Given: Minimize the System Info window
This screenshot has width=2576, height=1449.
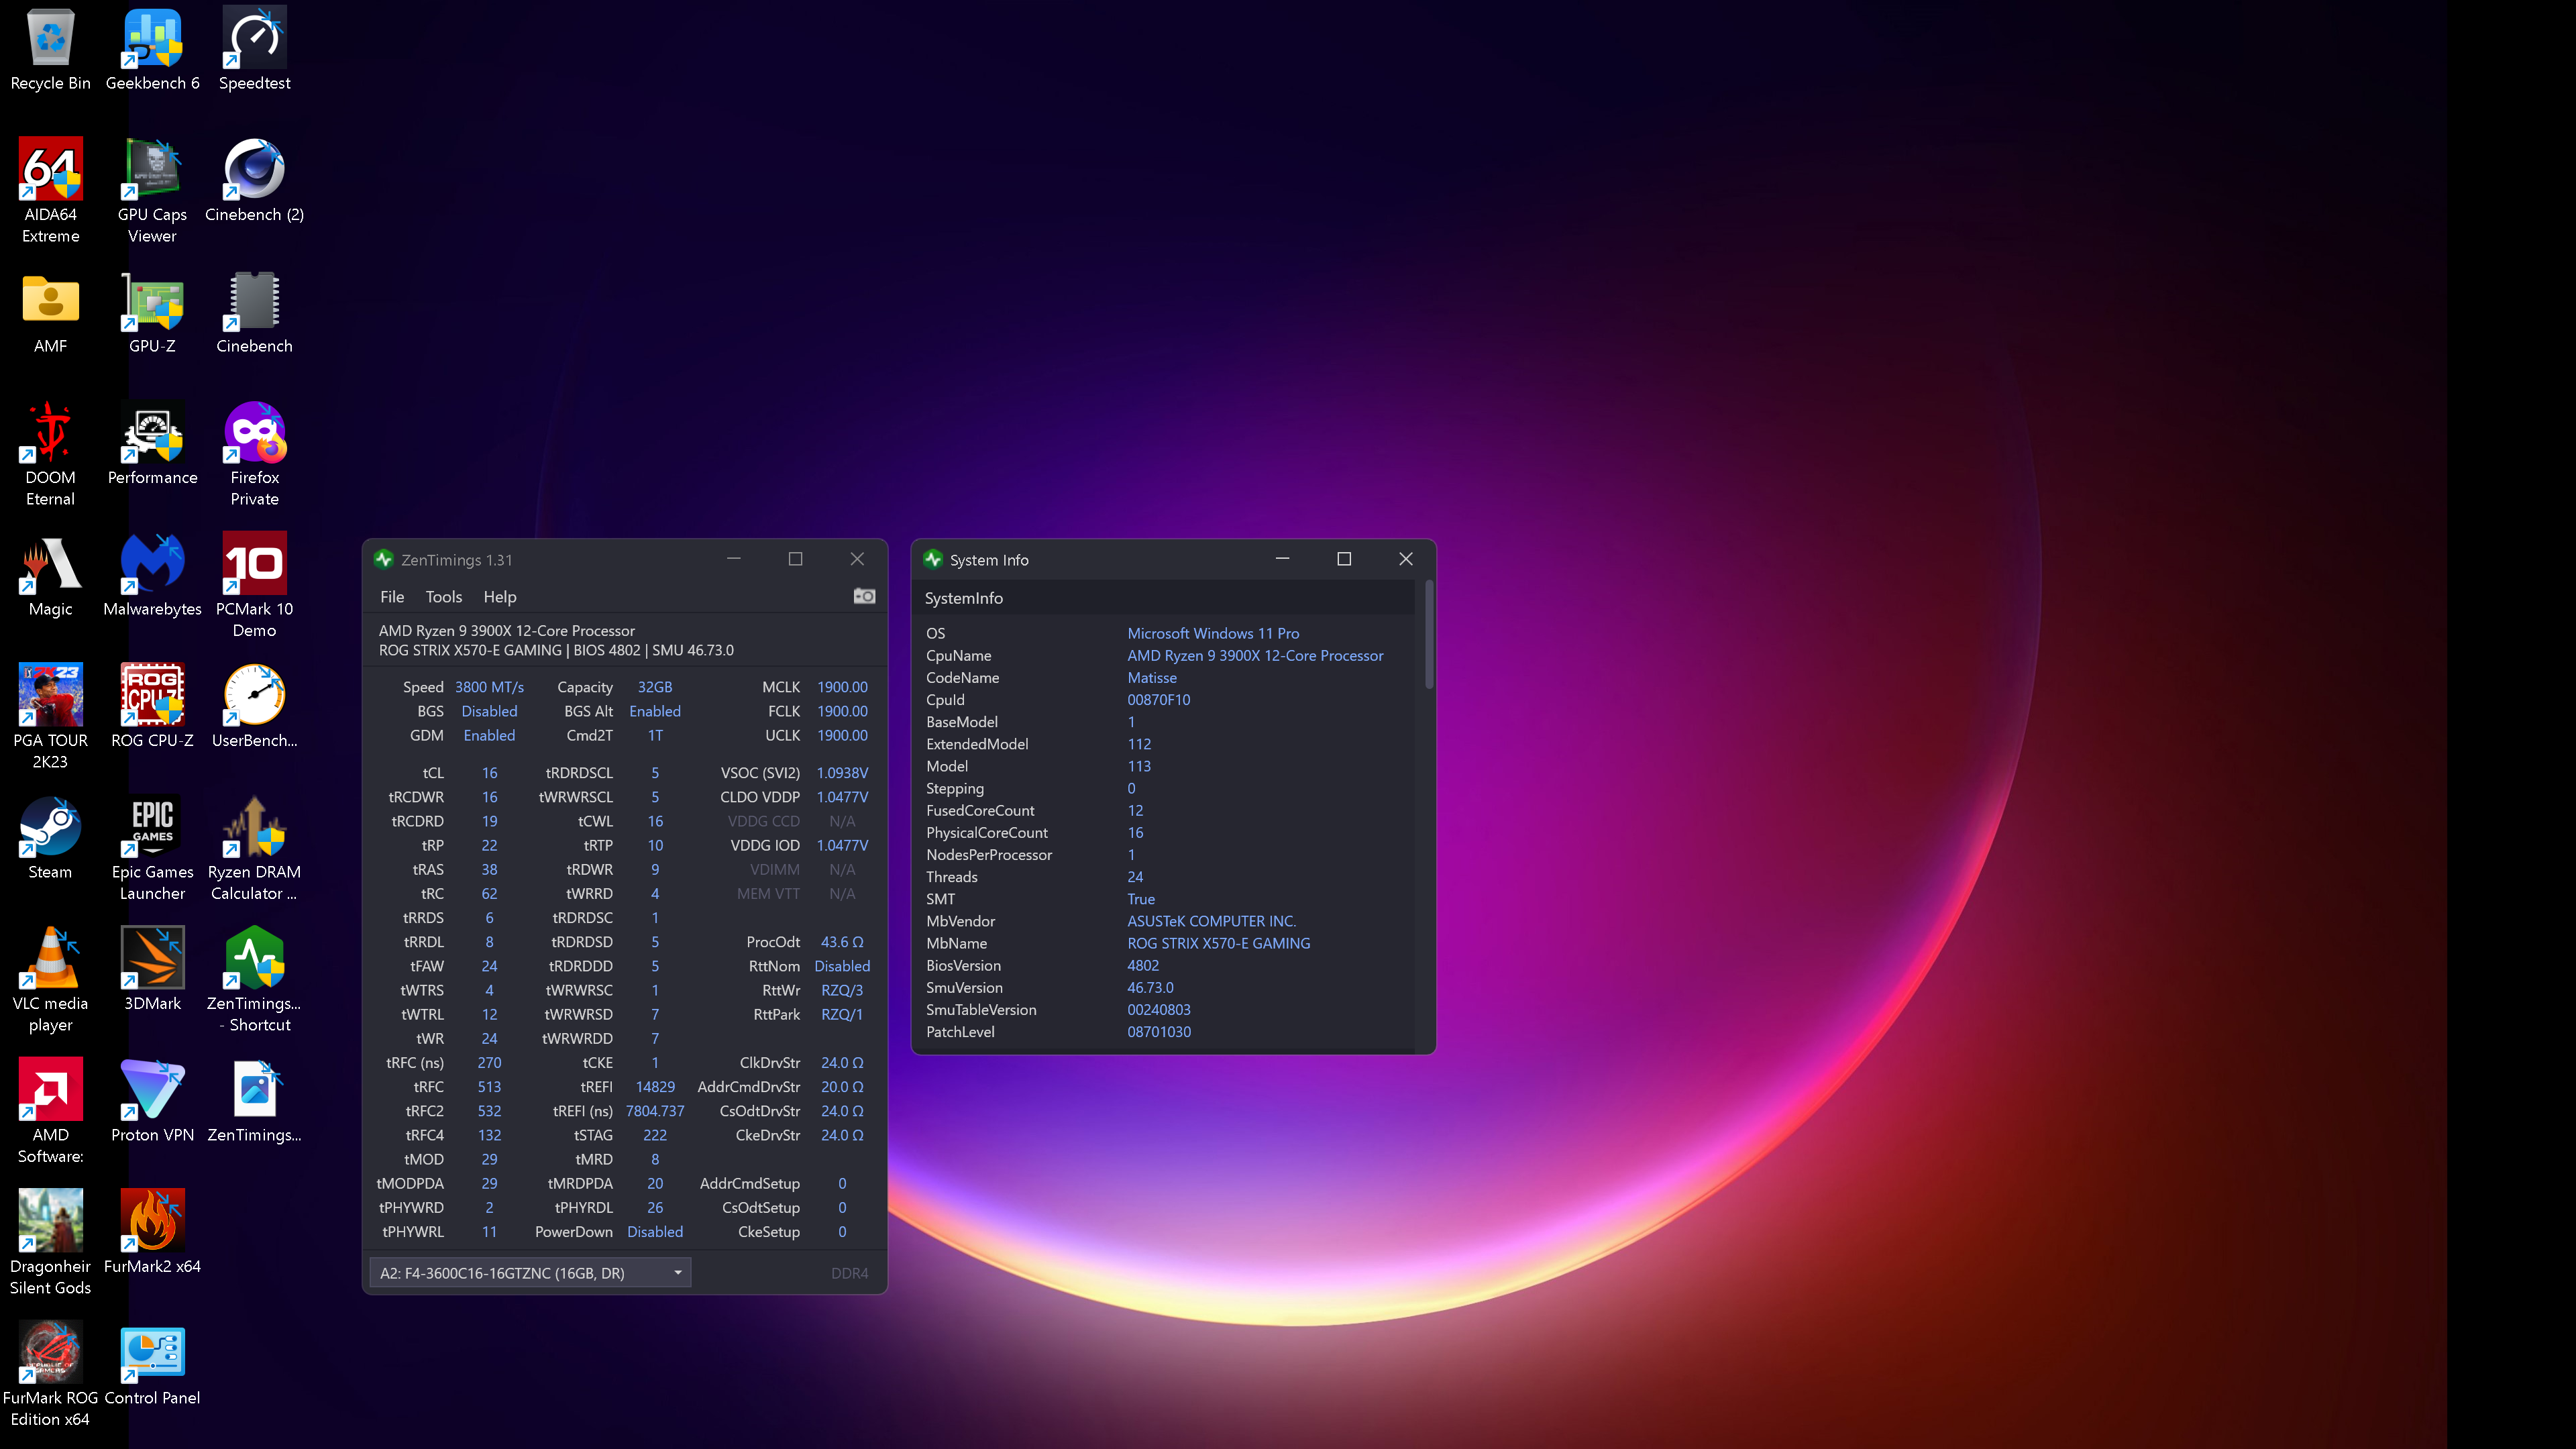Looking at the screenshot, I should point(1282,559).
